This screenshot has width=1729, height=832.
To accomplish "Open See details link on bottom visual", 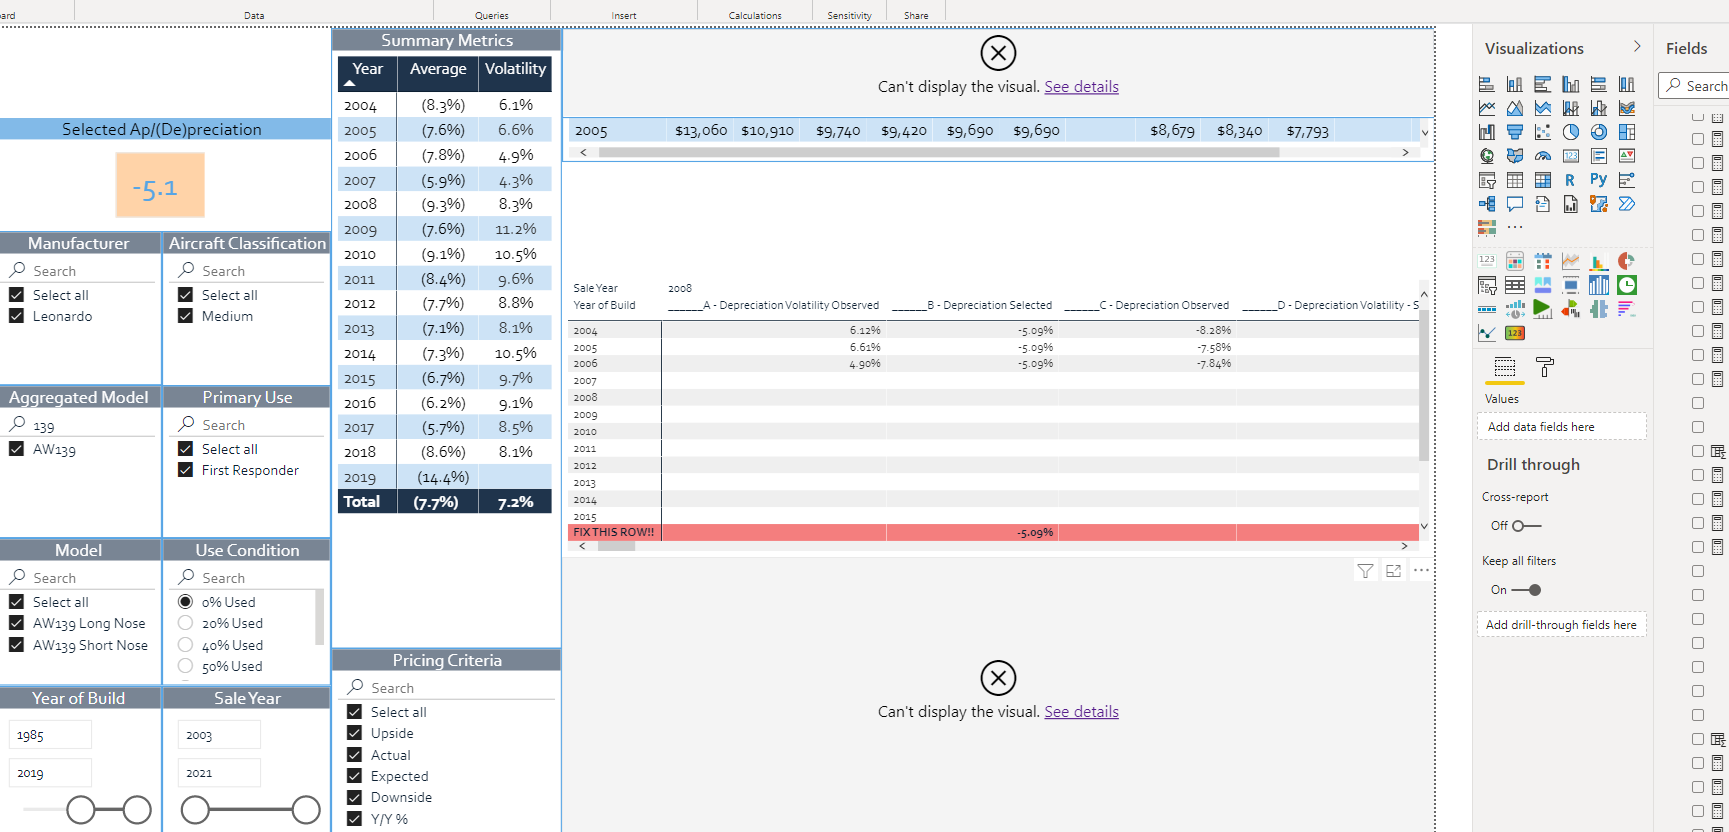I will [1081, 712].
